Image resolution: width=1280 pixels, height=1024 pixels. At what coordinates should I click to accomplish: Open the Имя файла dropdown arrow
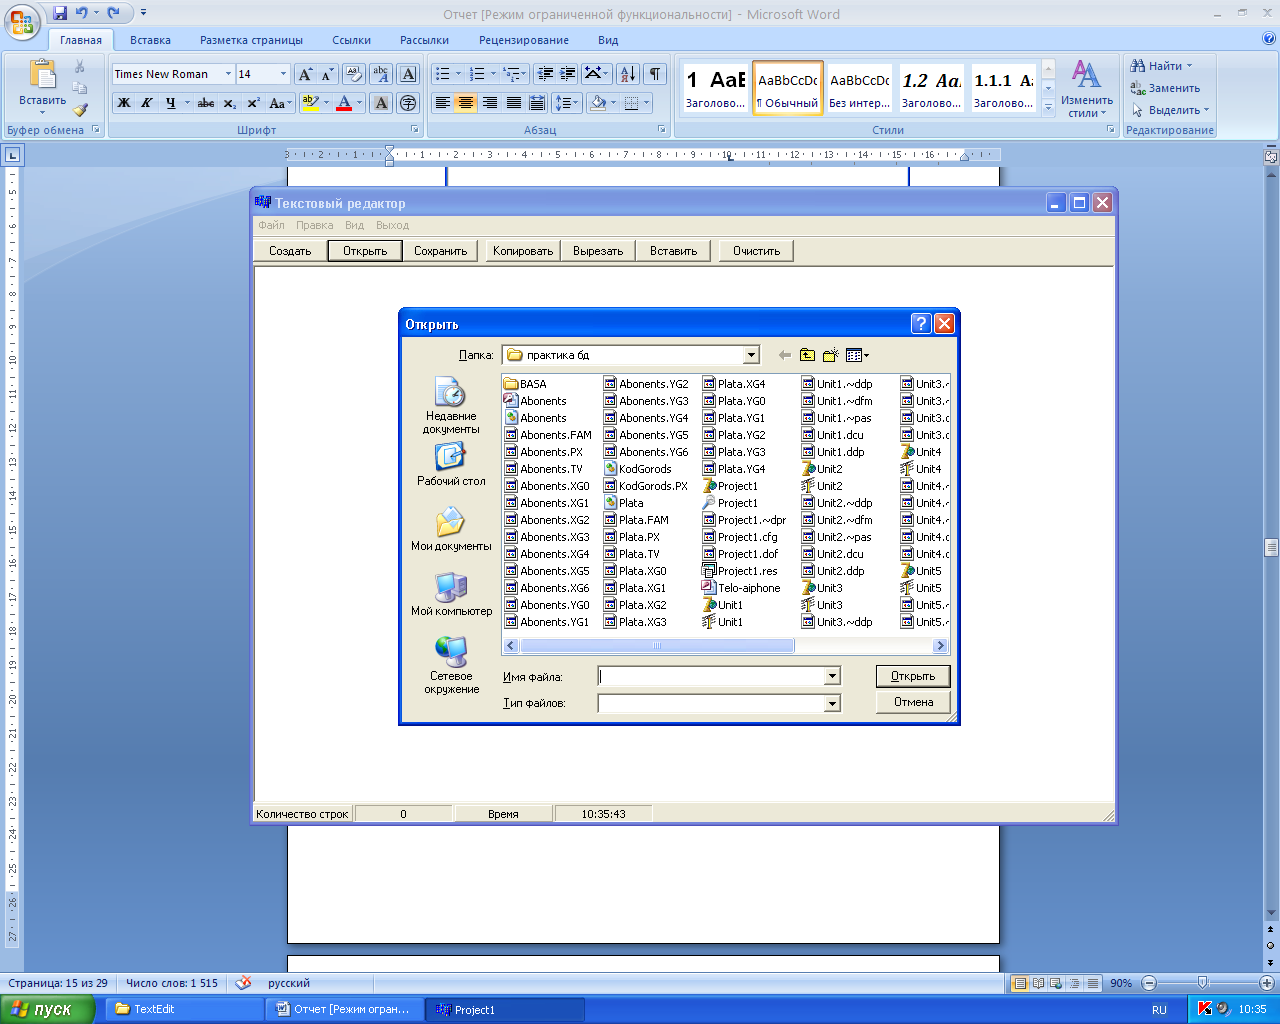pos(832,677)
